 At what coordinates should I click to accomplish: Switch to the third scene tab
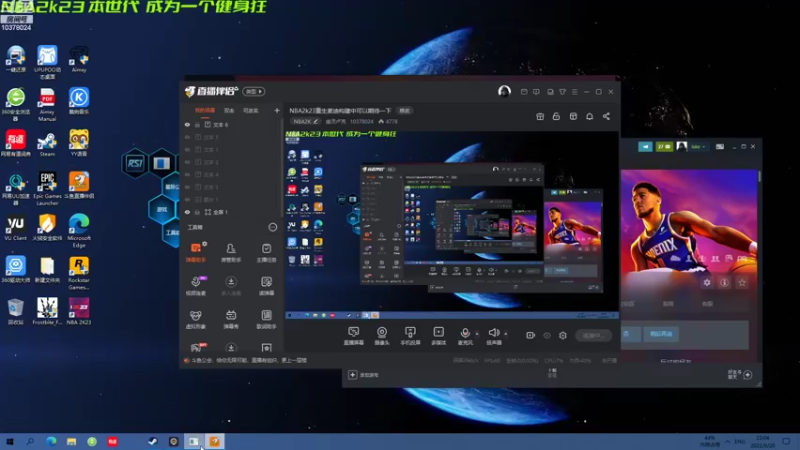pyautogui.click(x=251, y=111)
